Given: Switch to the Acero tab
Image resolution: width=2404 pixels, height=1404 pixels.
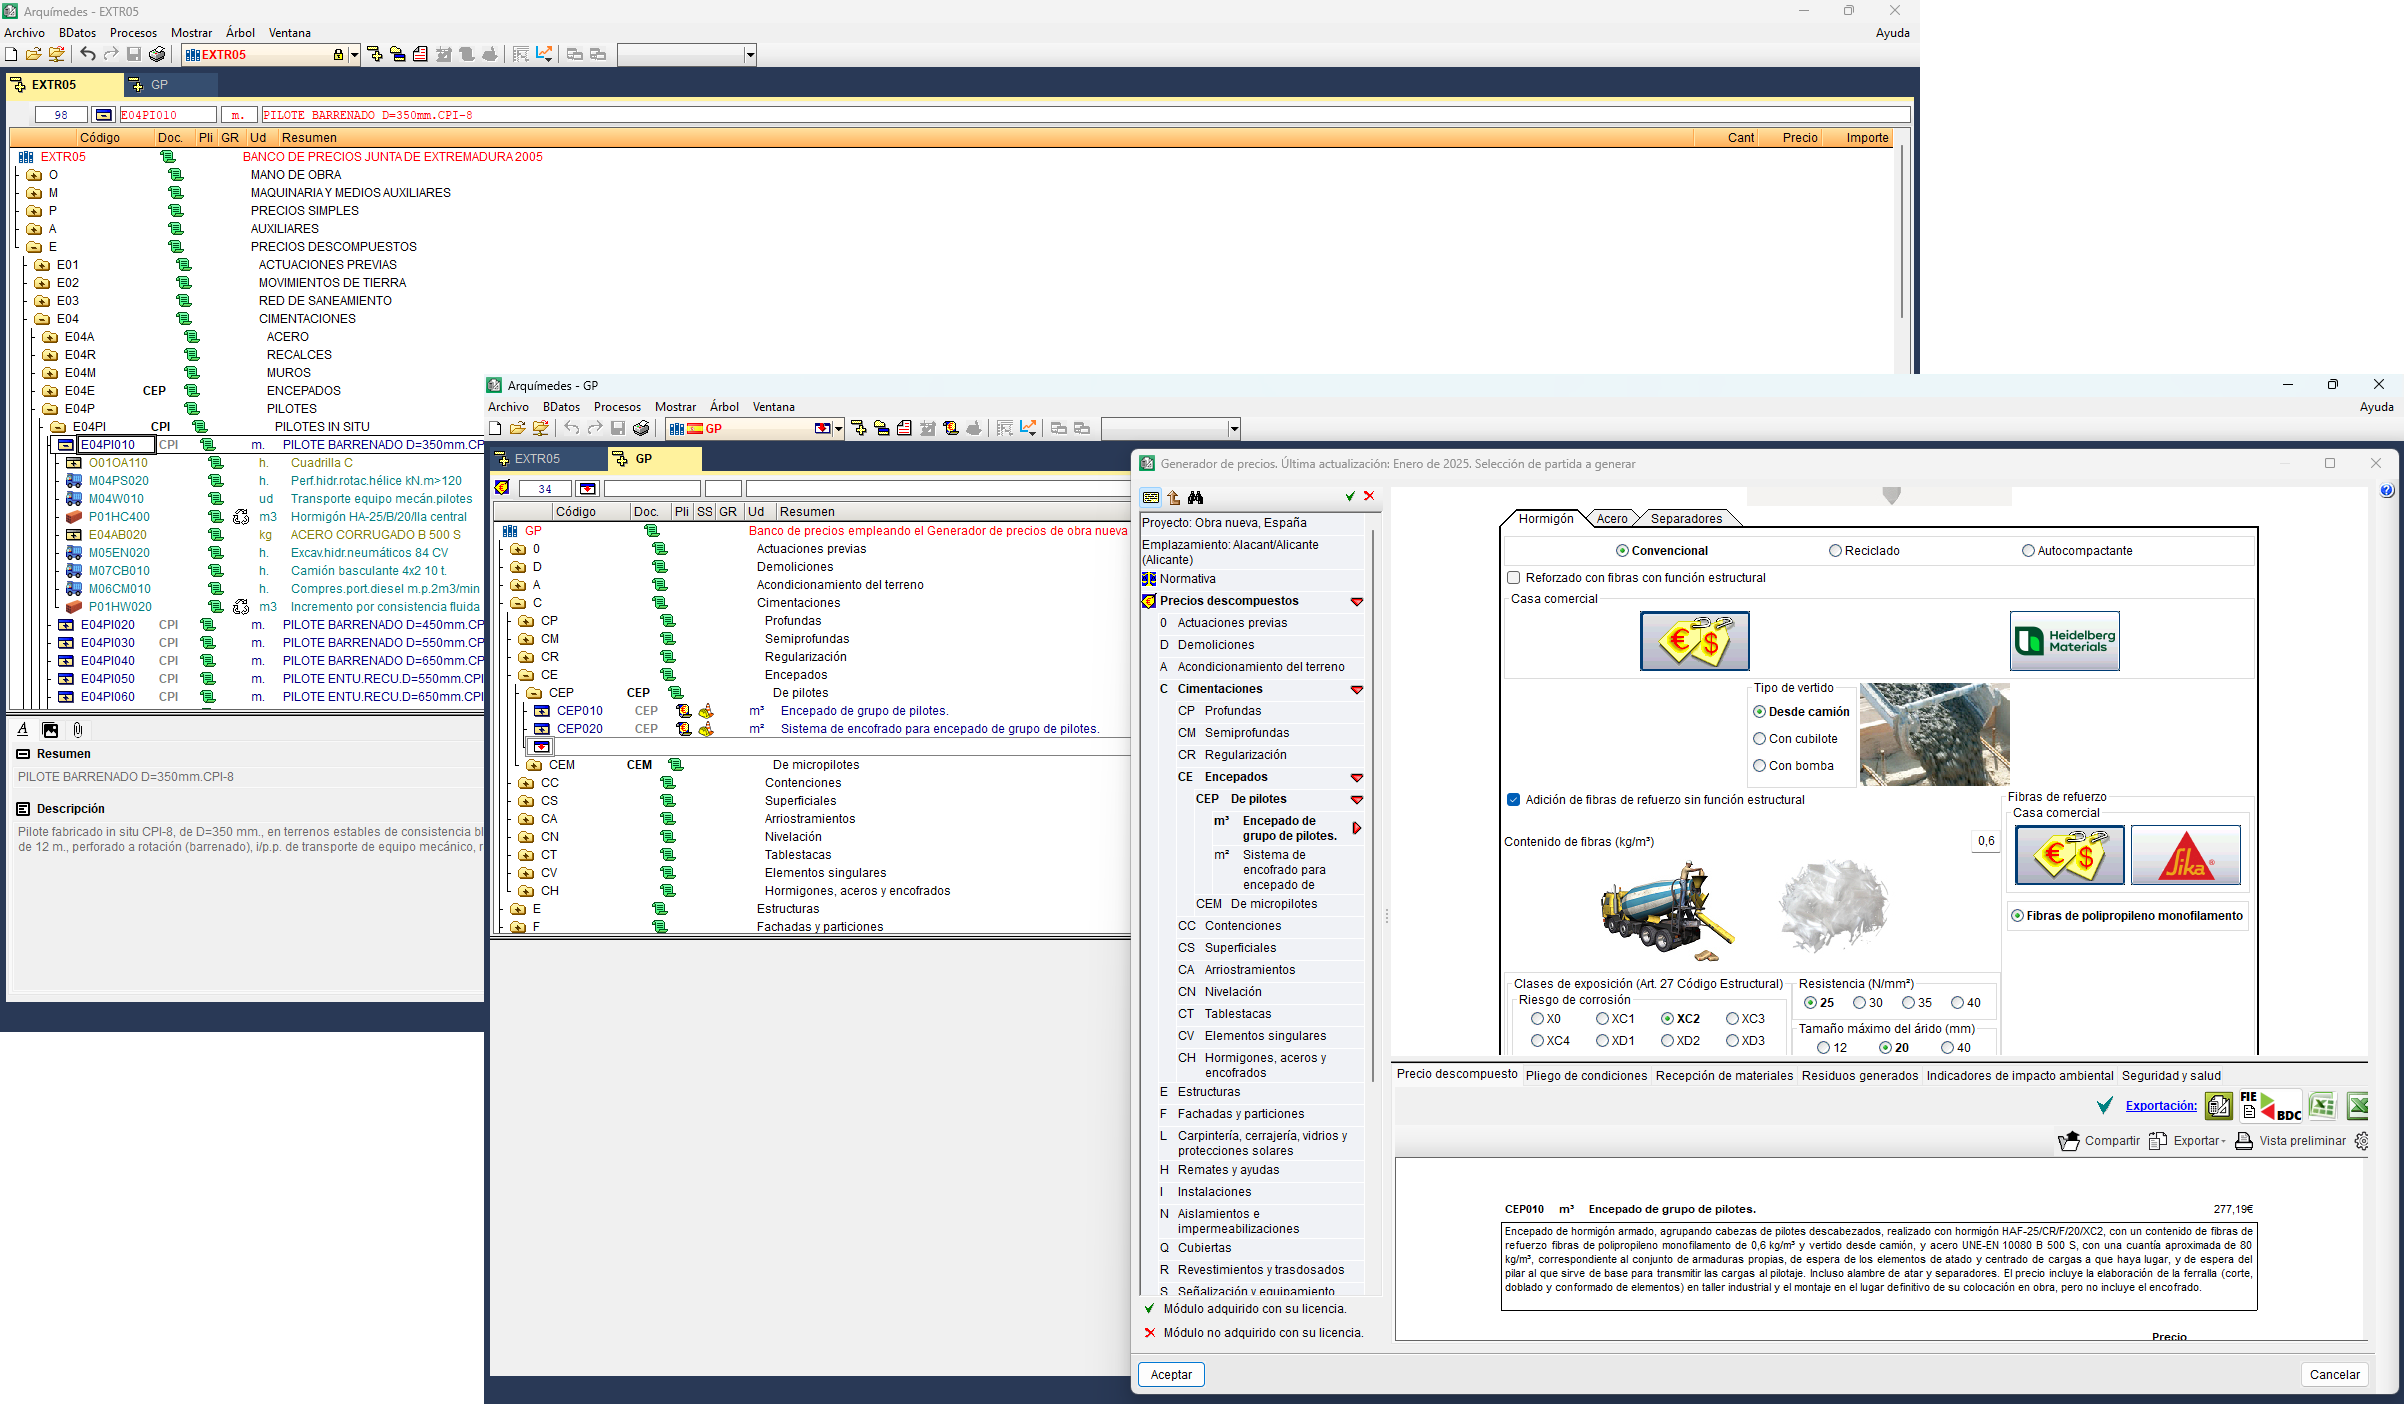Looking at the screenshot, I should point(1611,518).
